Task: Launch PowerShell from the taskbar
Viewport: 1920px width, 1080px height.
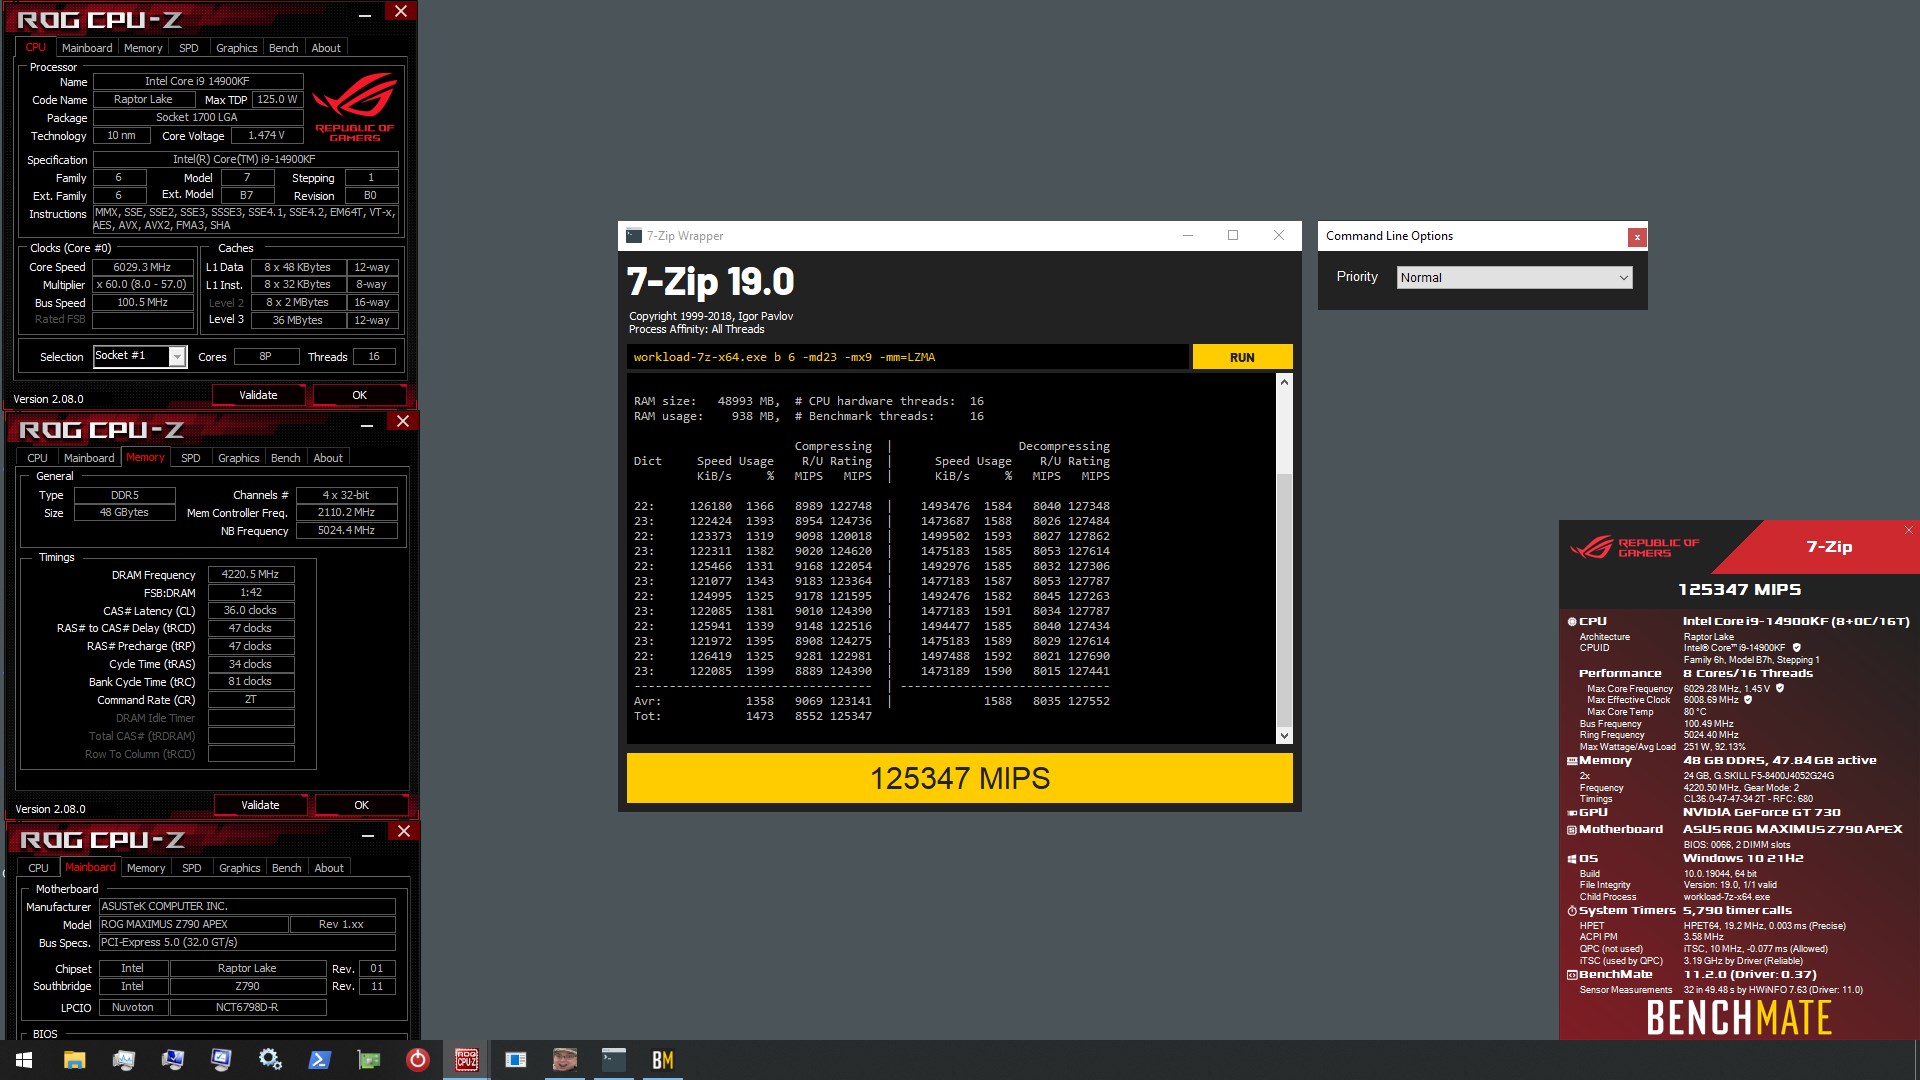Action: (x=319, y=1060)
